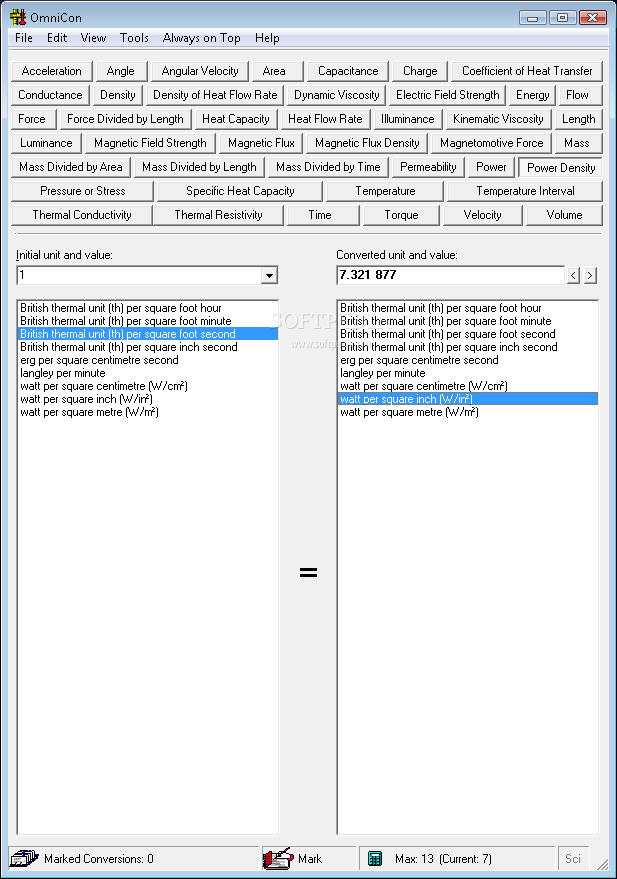This screenshot has height=879, width=617.
Task: Choose the Illuminance category
Action: coord(407,119)
